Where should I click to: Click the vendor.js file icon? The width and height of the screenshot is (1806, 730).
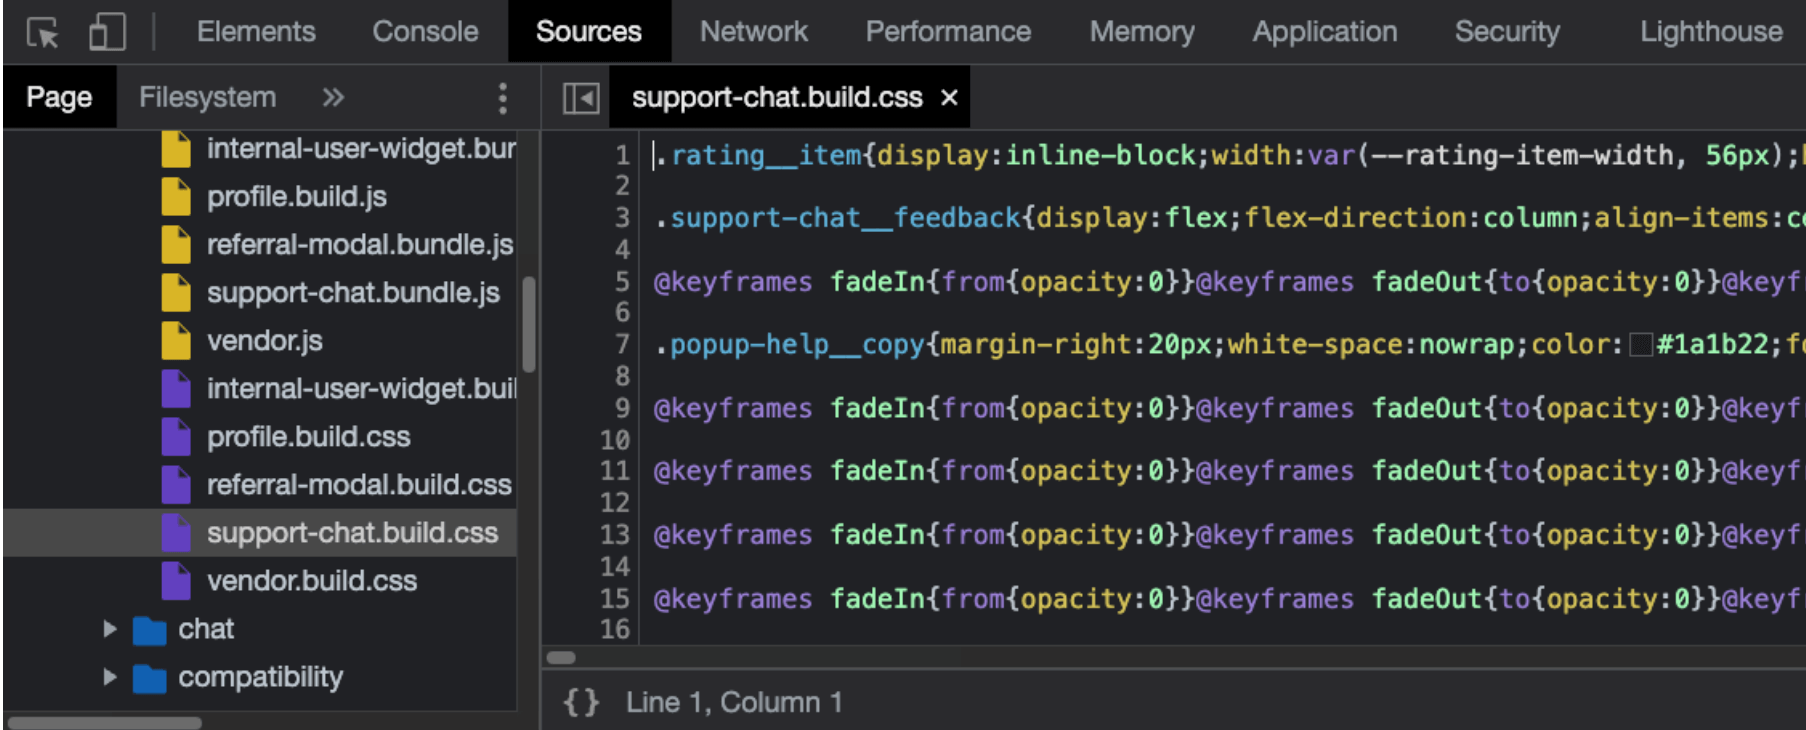click(176, 341)
